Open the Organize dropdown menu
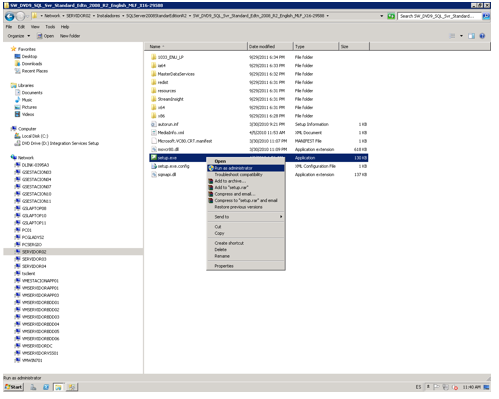The image size is (499, 399). point(19,36)
